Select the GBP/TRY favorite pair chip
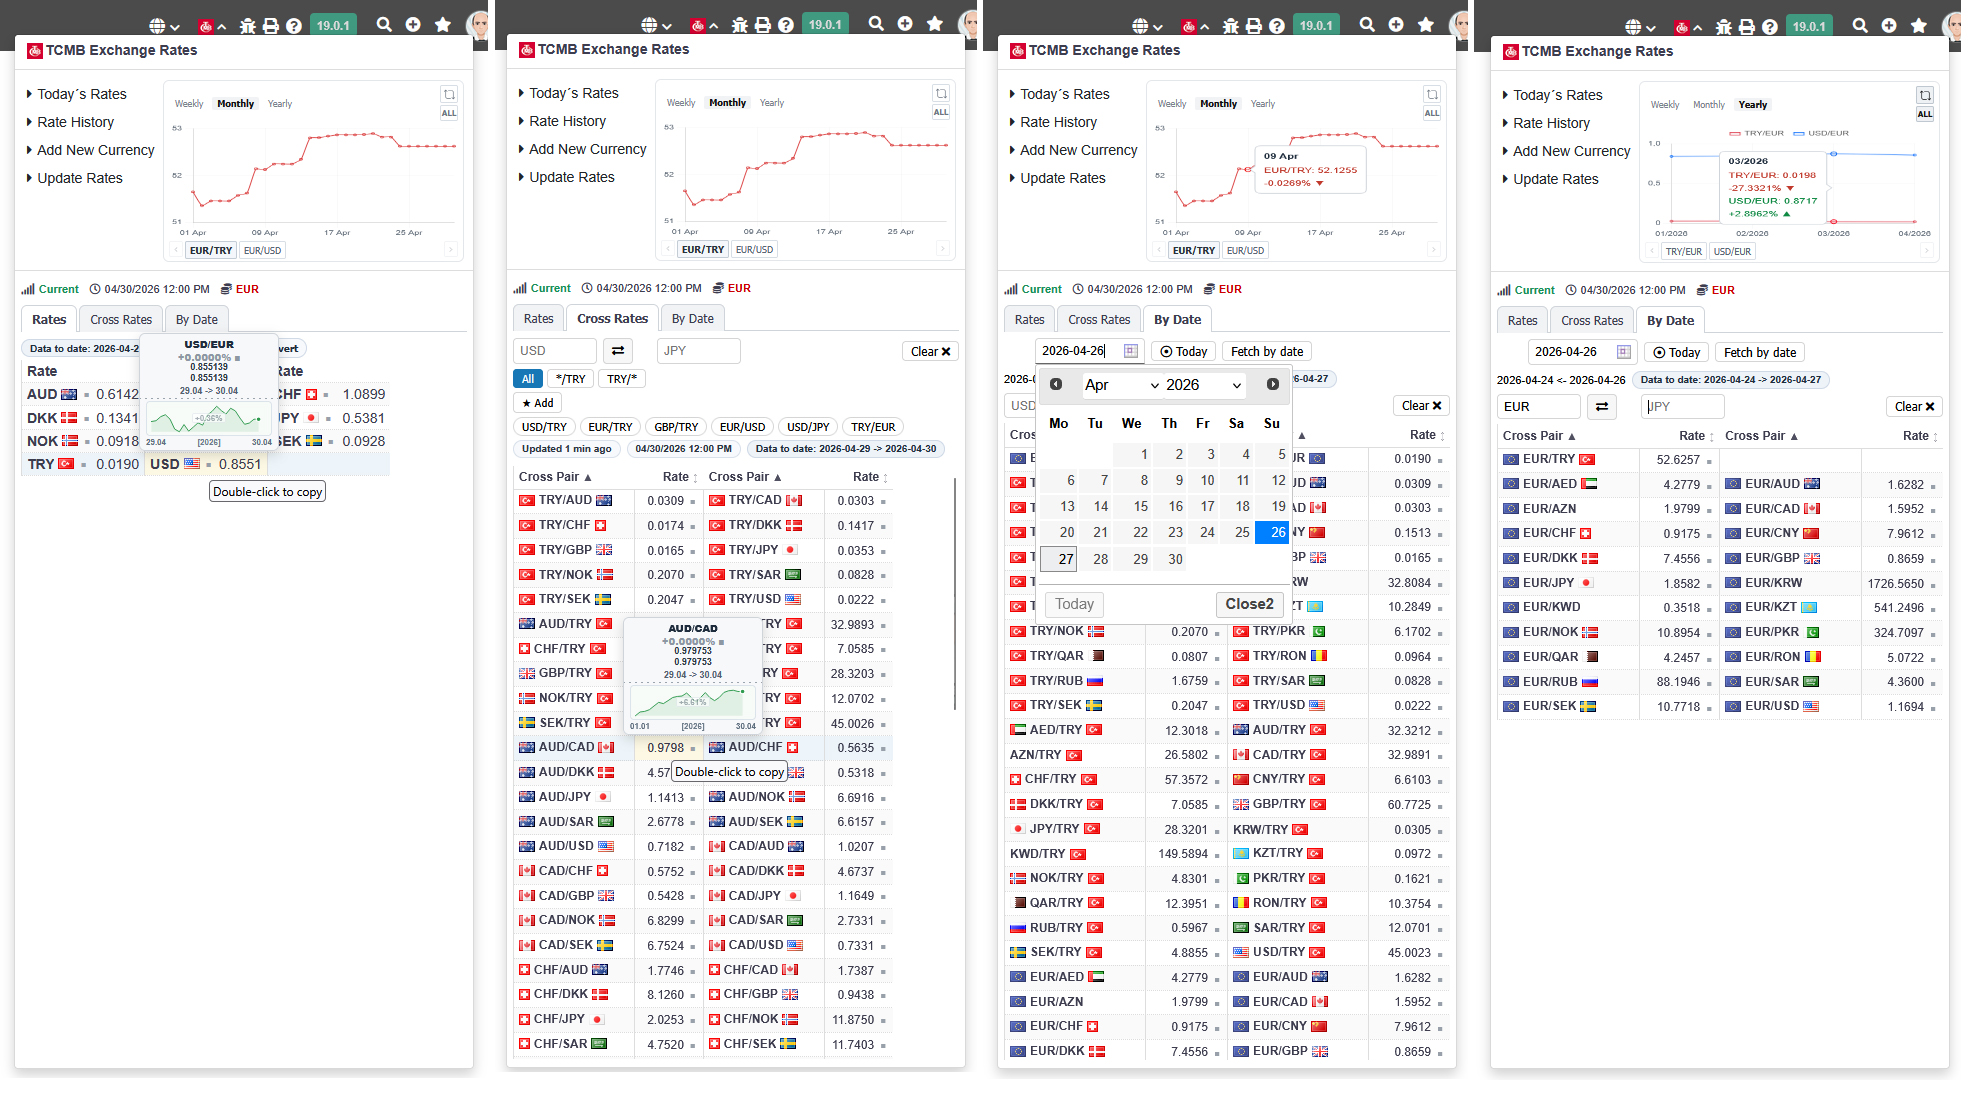1987x1111 pixels. 677,427
